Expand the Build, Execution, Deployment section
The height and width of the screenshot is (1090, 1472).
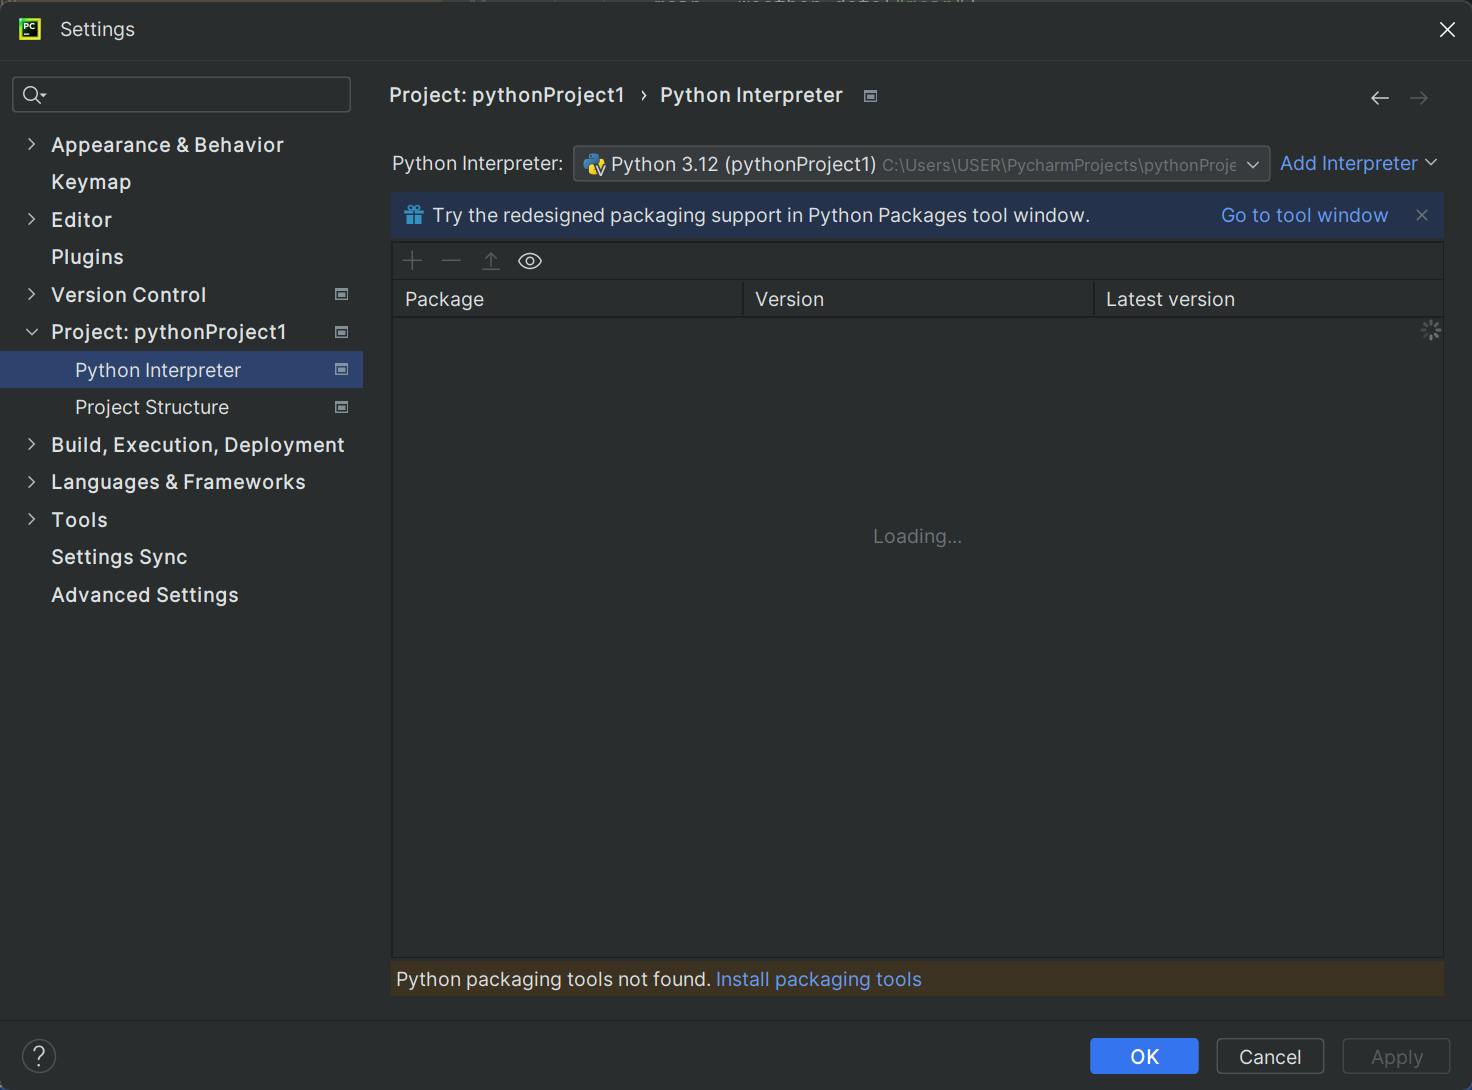31,444
